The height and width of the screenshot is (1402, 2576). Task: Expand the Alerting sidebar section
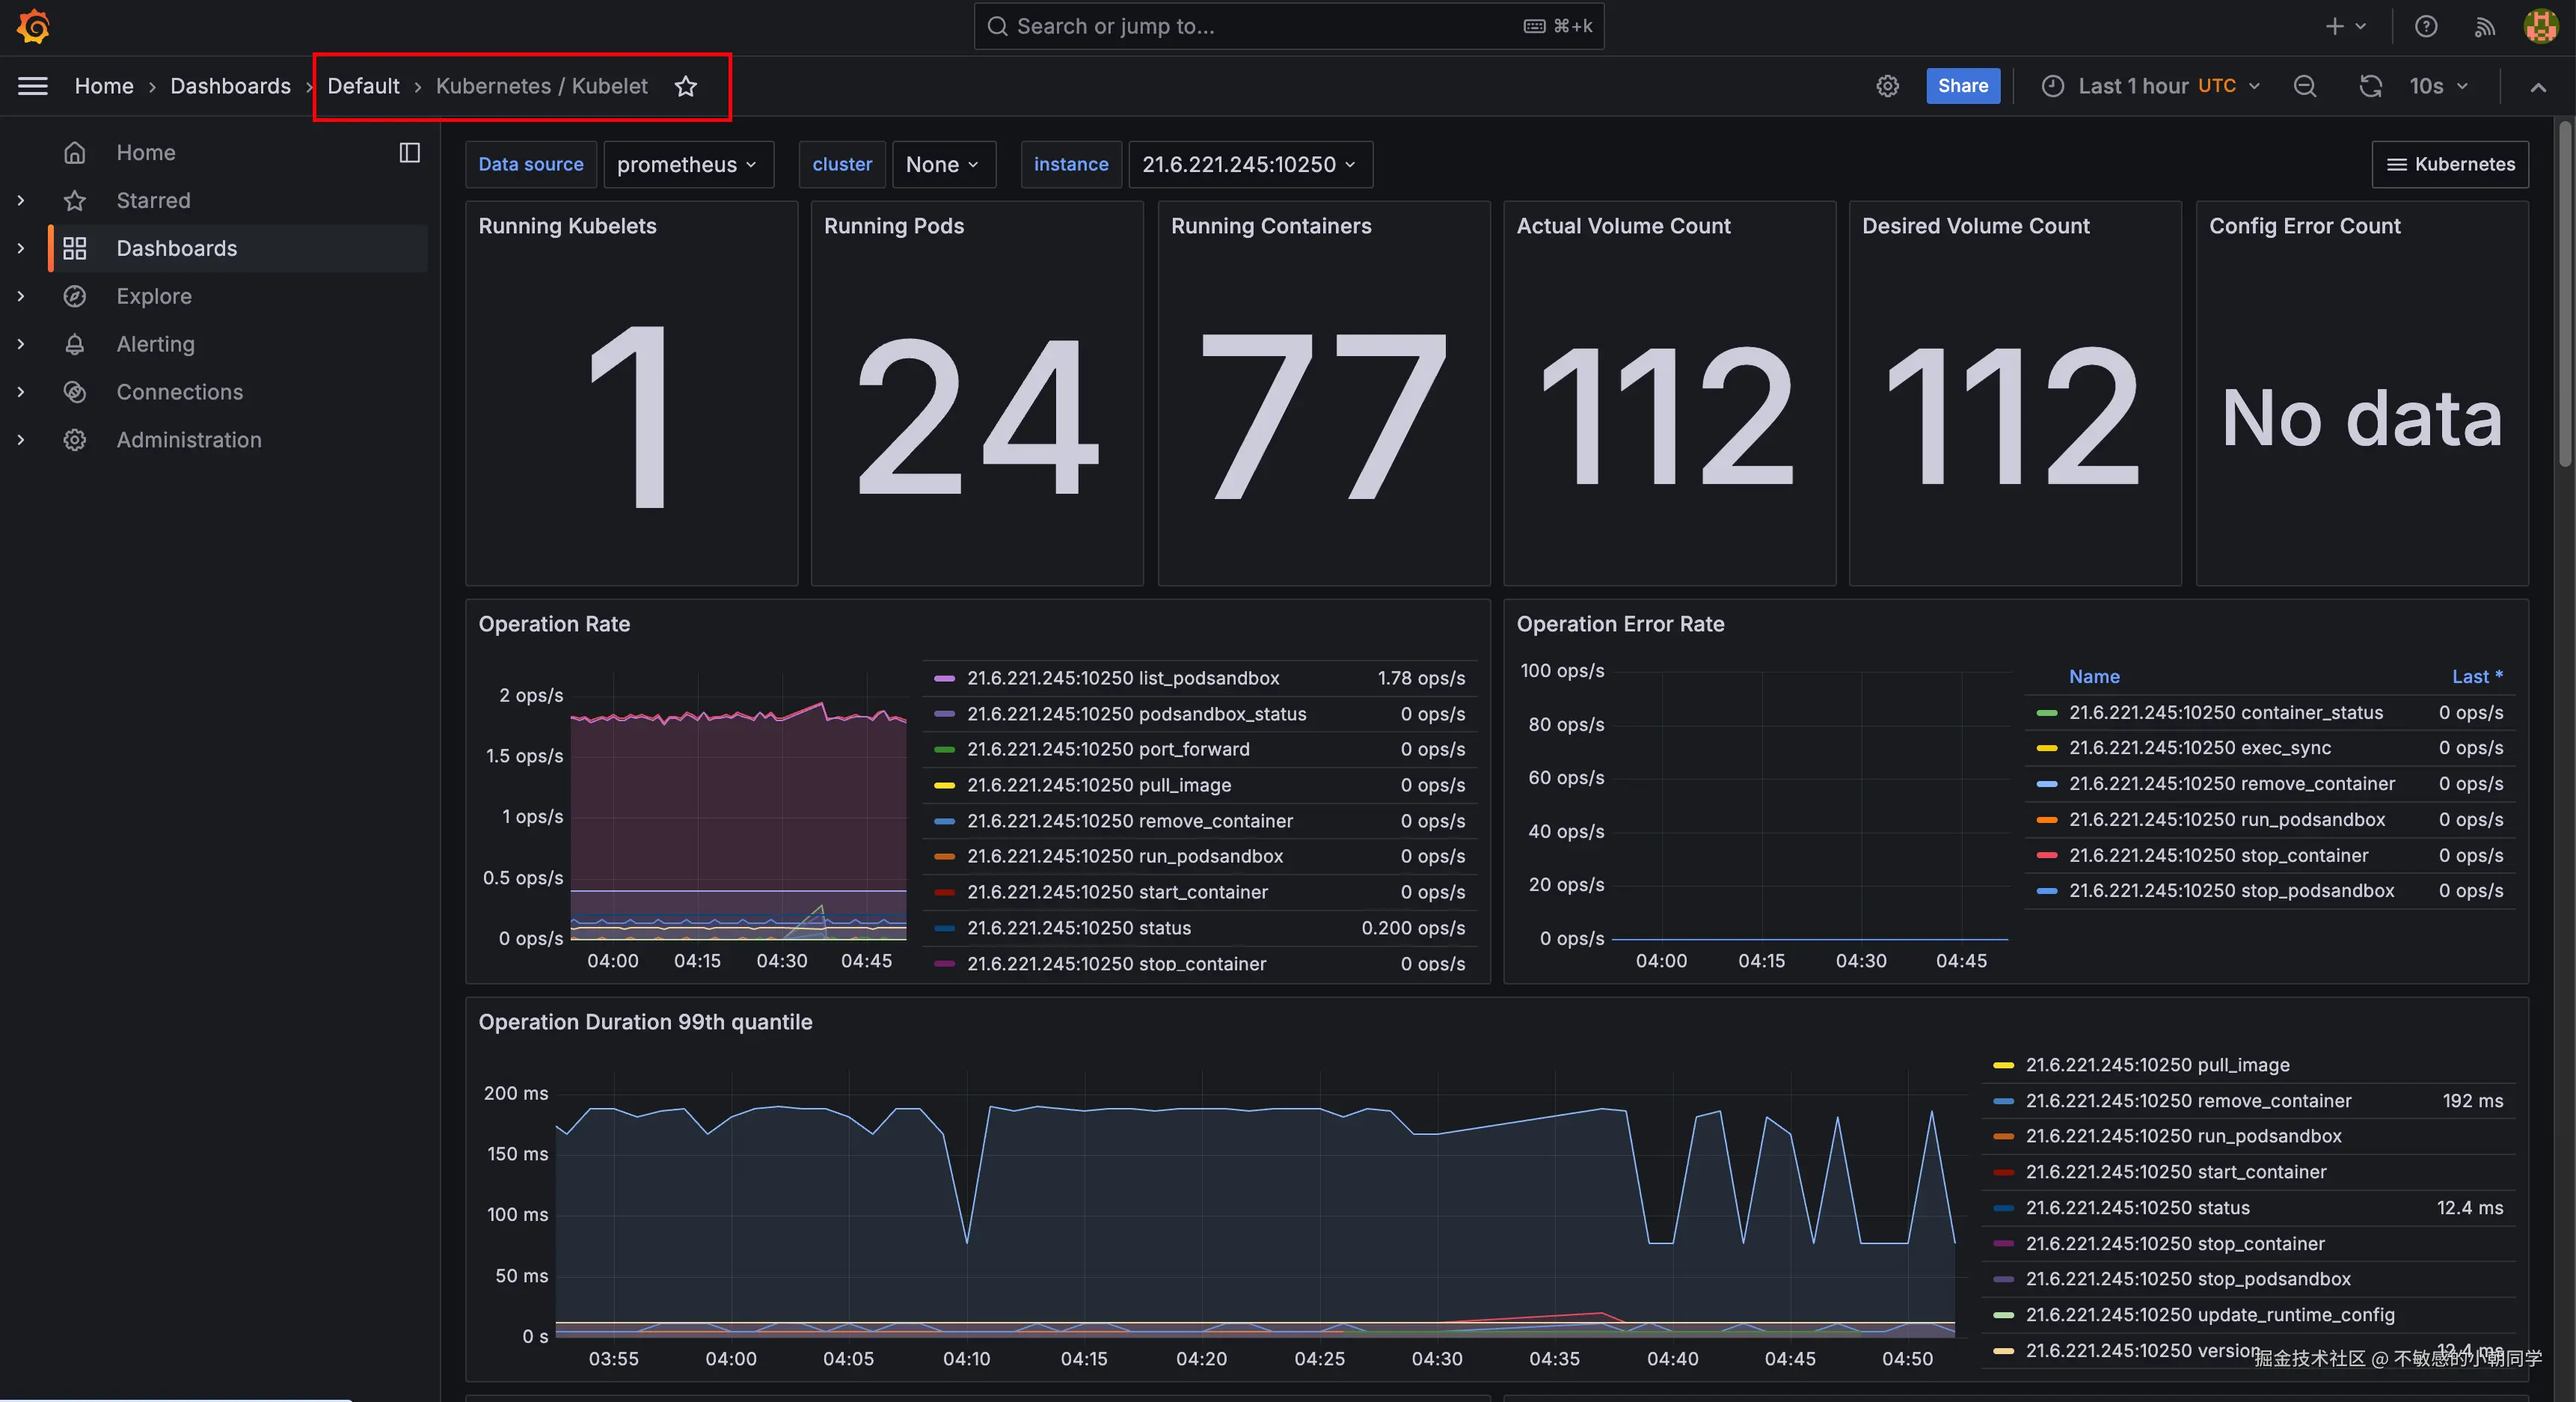(x=21, y=344)
